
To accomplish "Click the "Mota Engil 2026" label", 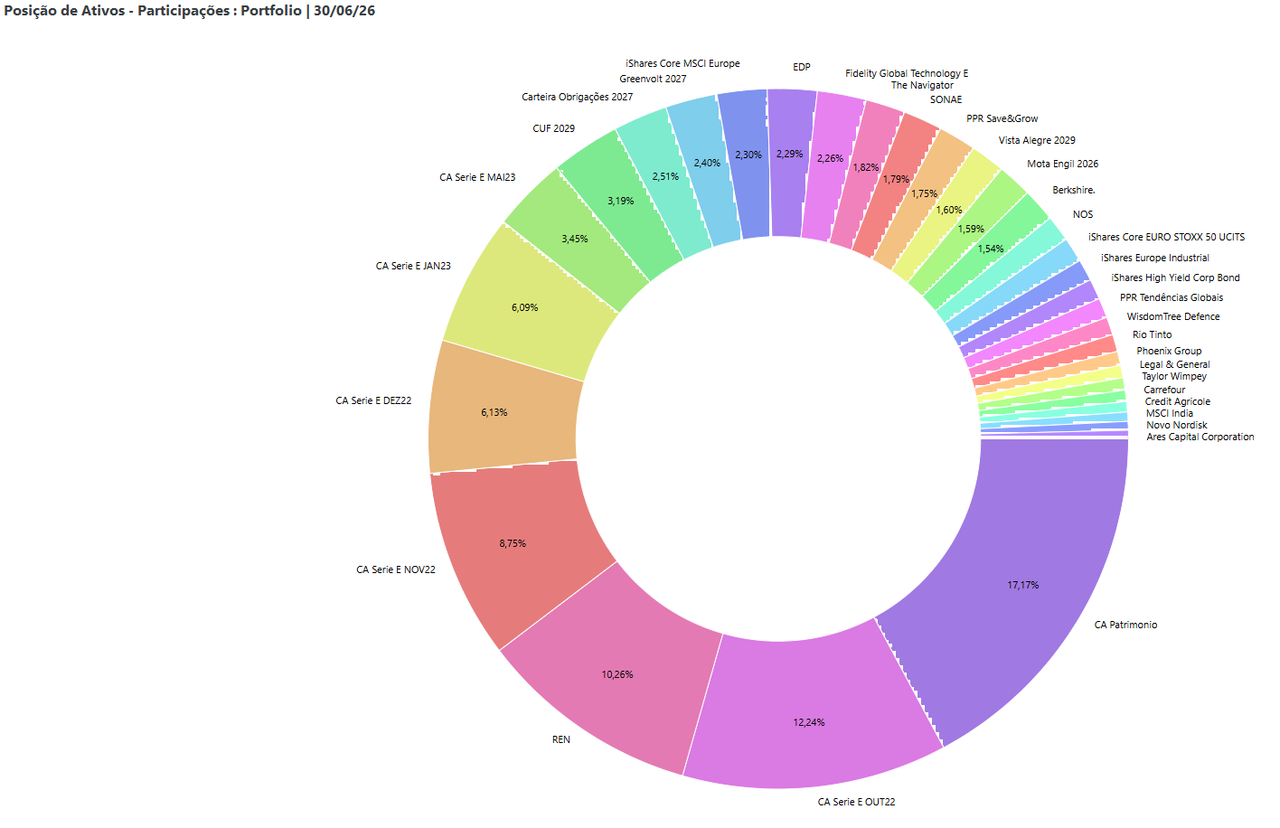I will [1063, 164].
